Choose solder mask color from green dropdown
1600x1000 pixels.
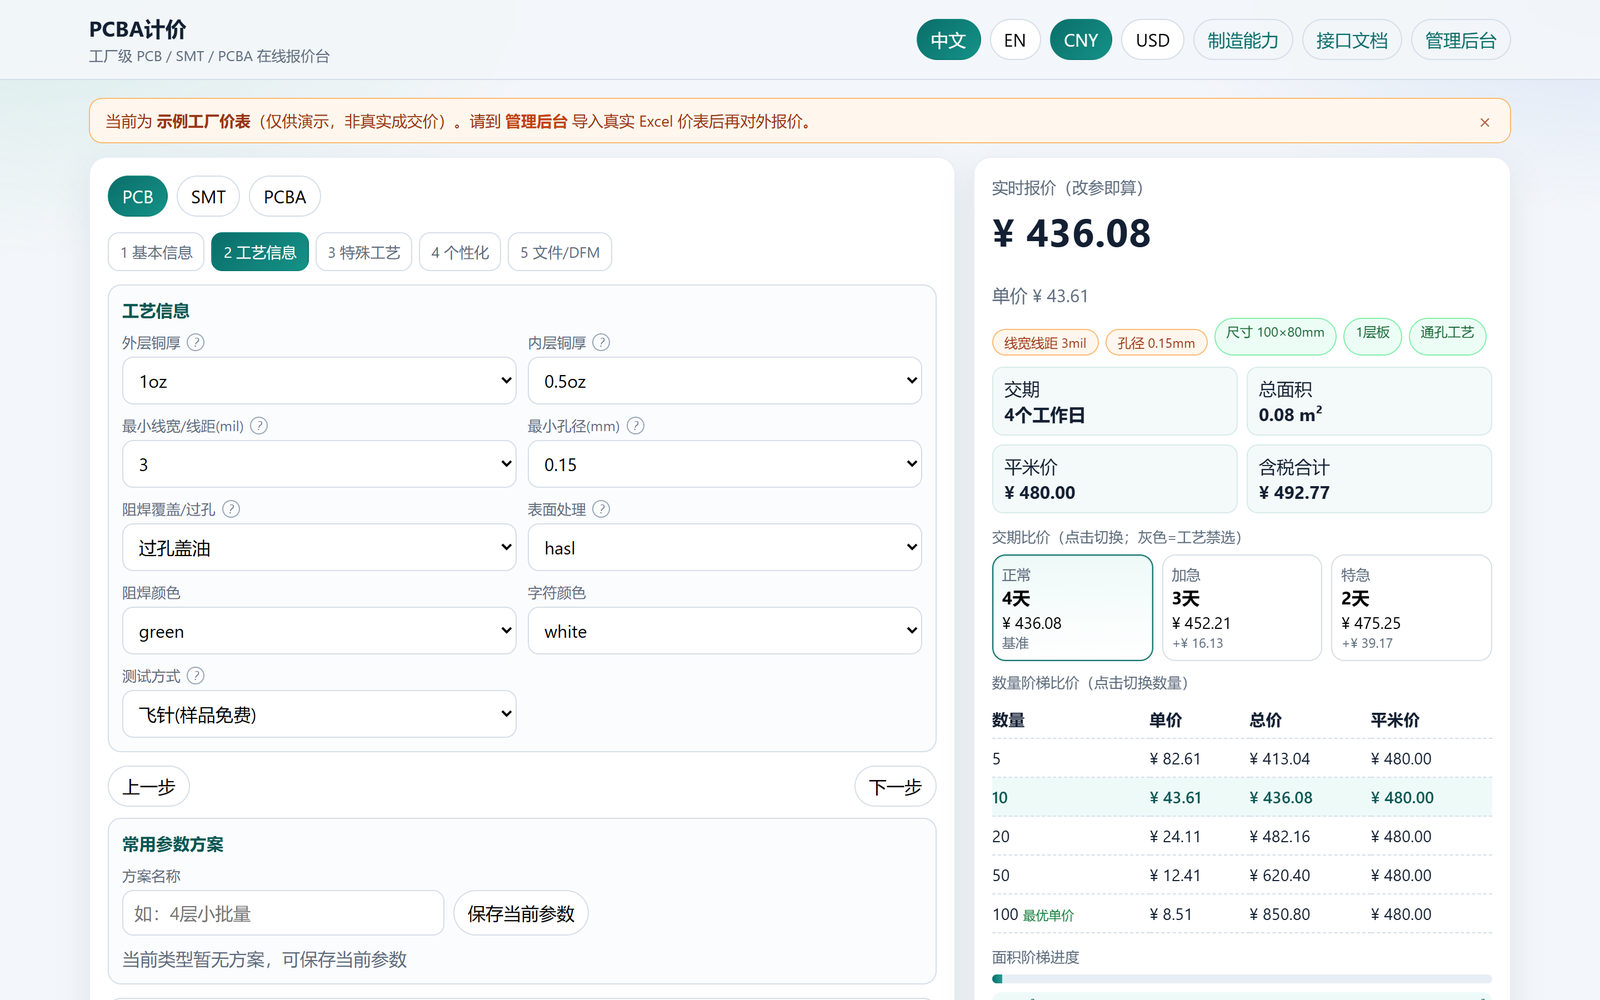coord(319,631)
